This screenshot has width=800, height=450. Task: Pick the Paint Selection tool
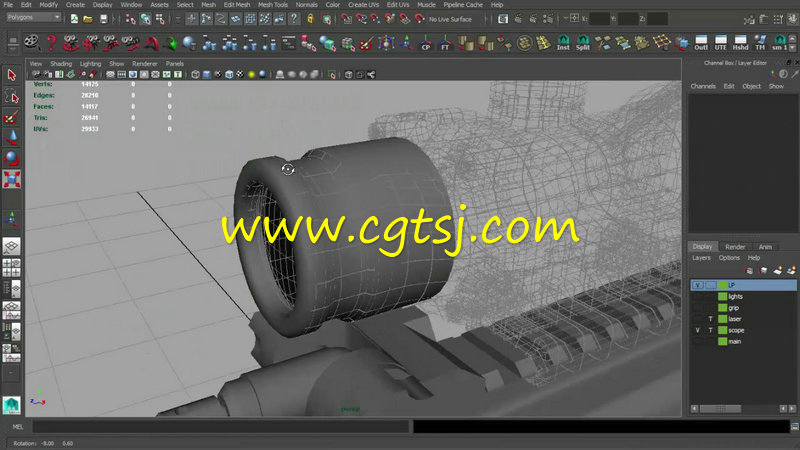pos(12,117)
